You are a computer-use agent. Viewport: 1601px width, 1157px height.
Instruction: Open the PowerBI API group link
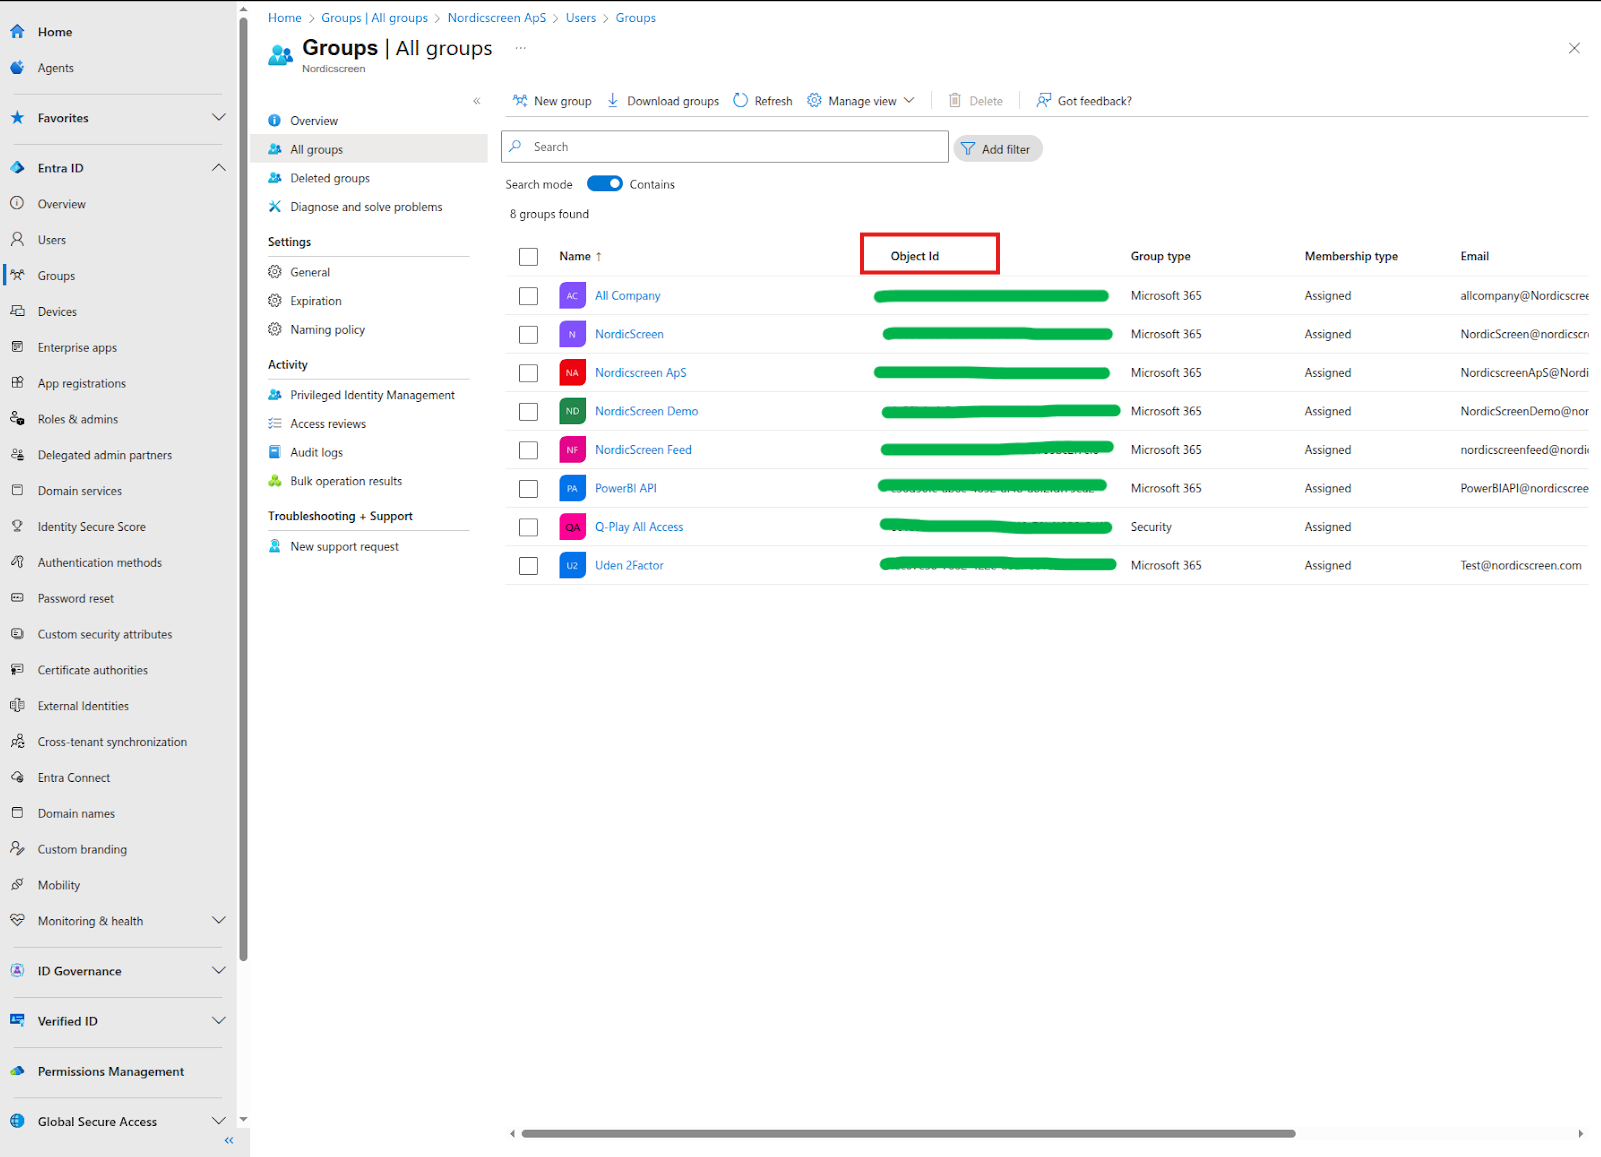(626, 489)
